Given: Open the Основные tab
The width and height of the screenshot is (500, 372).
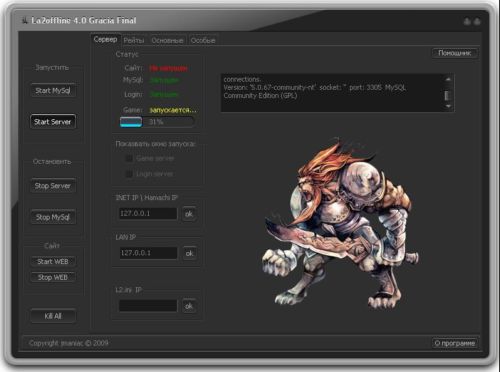Looking at the screenshot, I should point(167,41).
